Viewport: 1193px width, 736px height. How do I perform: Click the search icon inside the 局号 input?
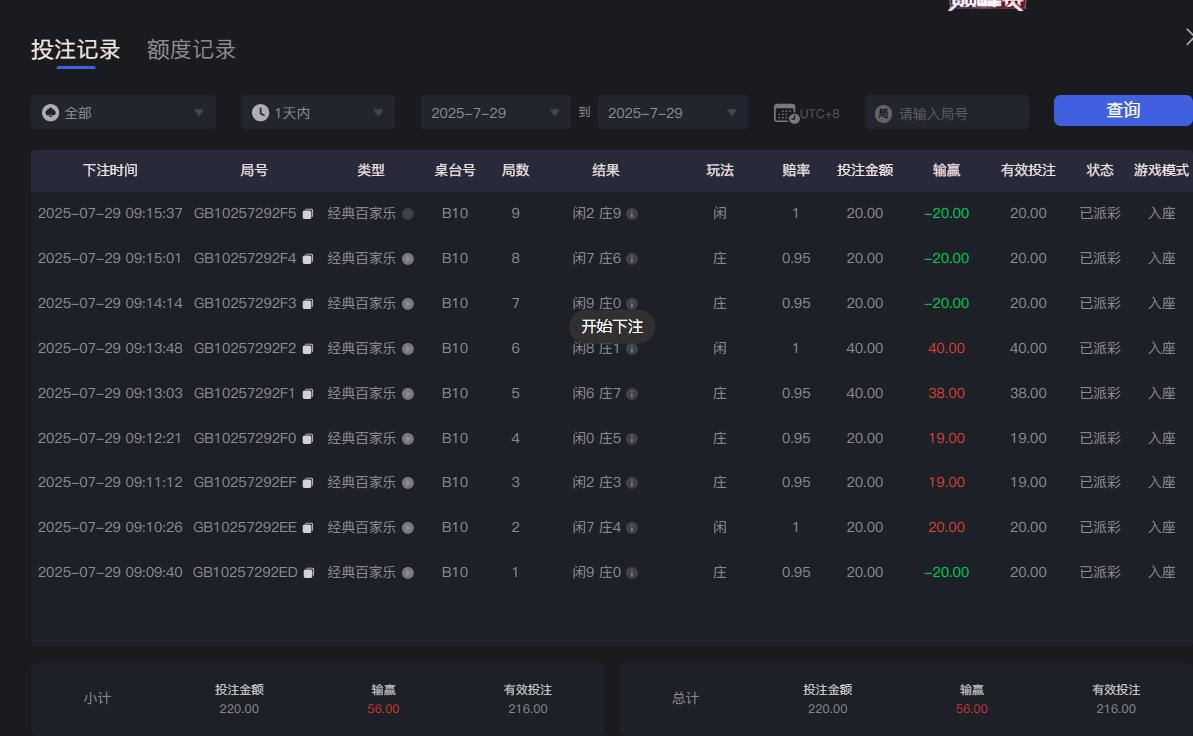pos(881,112)
